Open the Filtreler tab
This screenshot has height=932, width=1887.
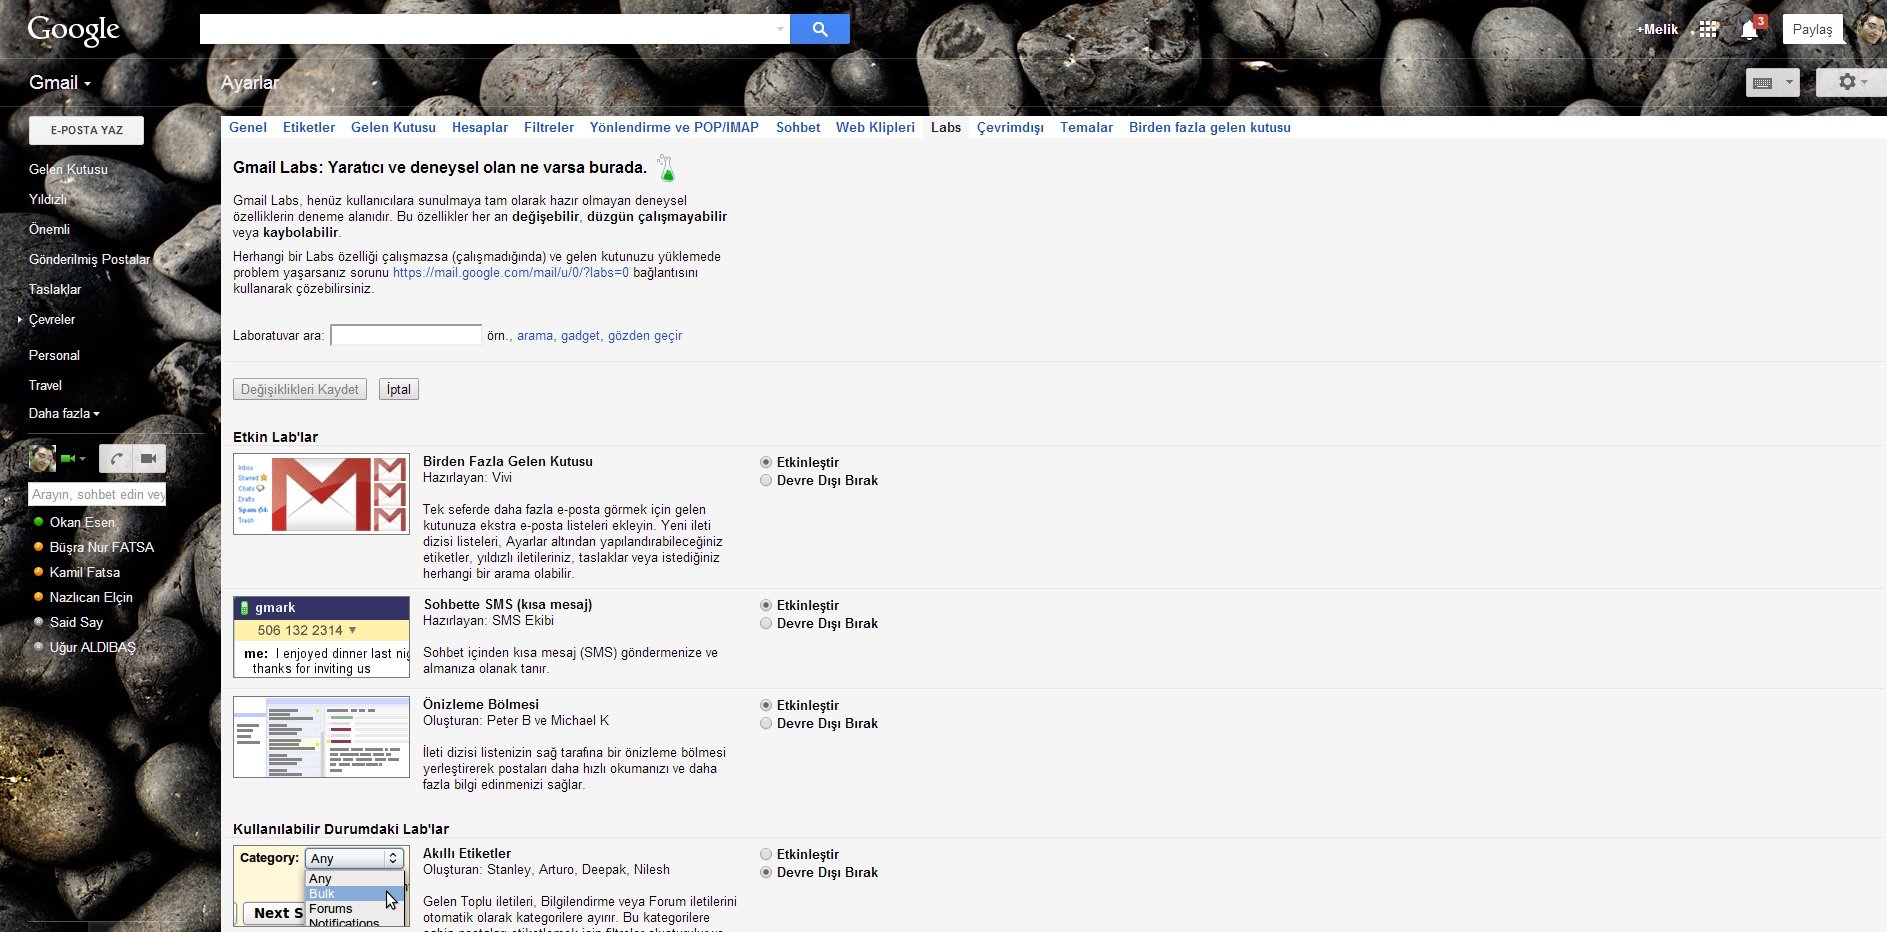[x=549, y=127]
